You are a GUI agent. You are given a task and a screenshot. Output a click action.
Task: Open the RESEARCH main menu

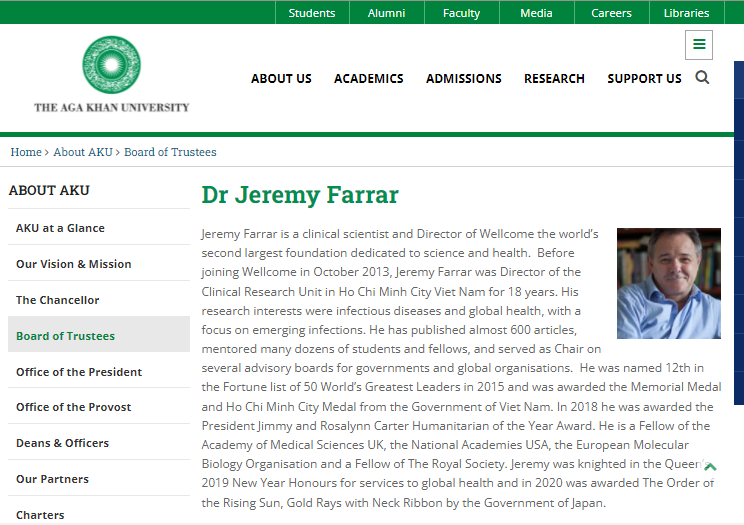pyautogui.click(x=554, y=79)
